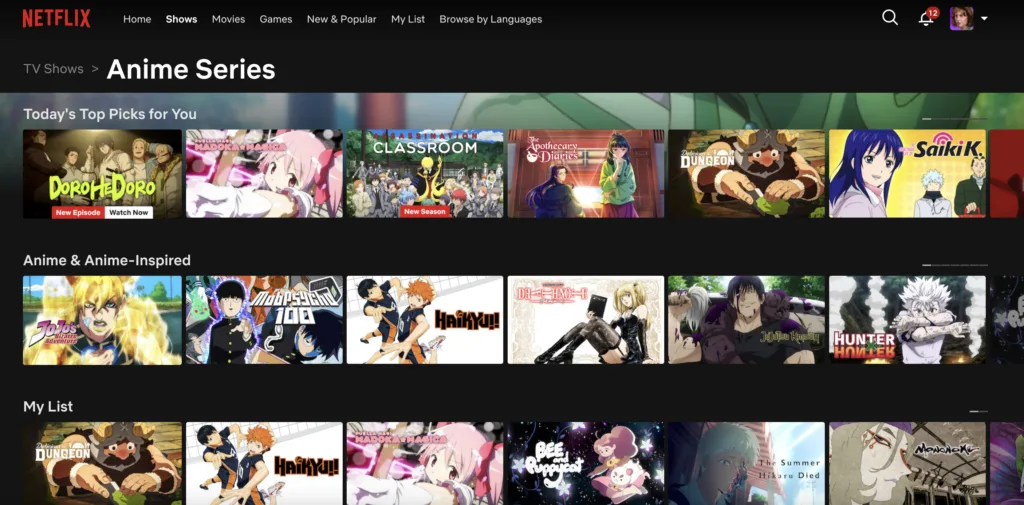Click the TV Shows breadcrumb link

coord(54,69)
